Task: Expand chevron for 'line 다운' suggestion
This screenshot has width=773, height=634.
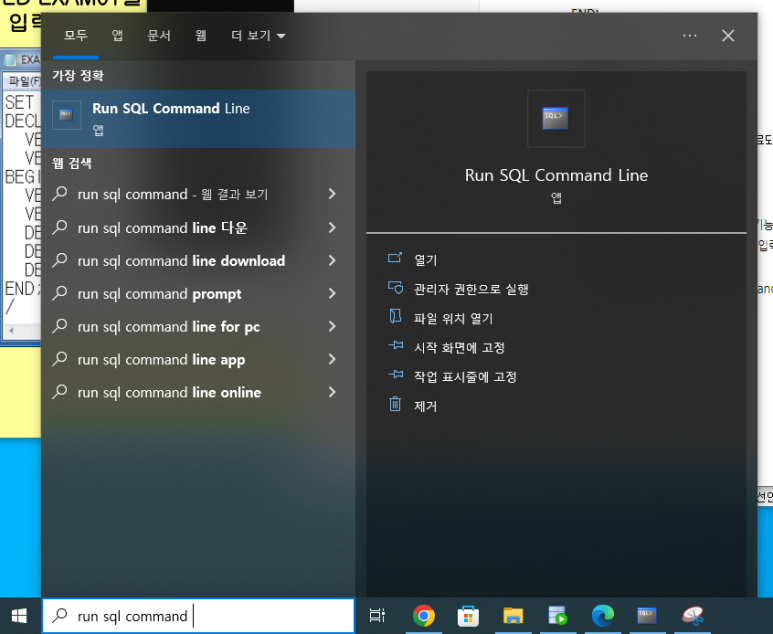Action: coord(332,228)
